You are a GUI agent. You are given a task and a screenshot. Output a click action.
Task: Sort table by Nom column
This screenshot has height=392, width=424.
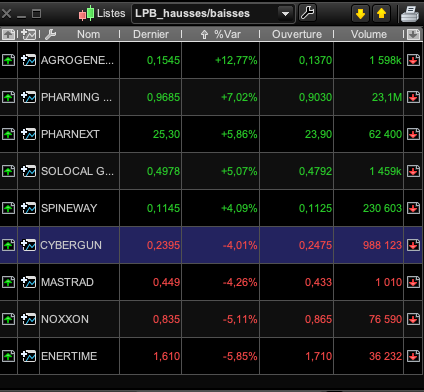tap(88, 34)
